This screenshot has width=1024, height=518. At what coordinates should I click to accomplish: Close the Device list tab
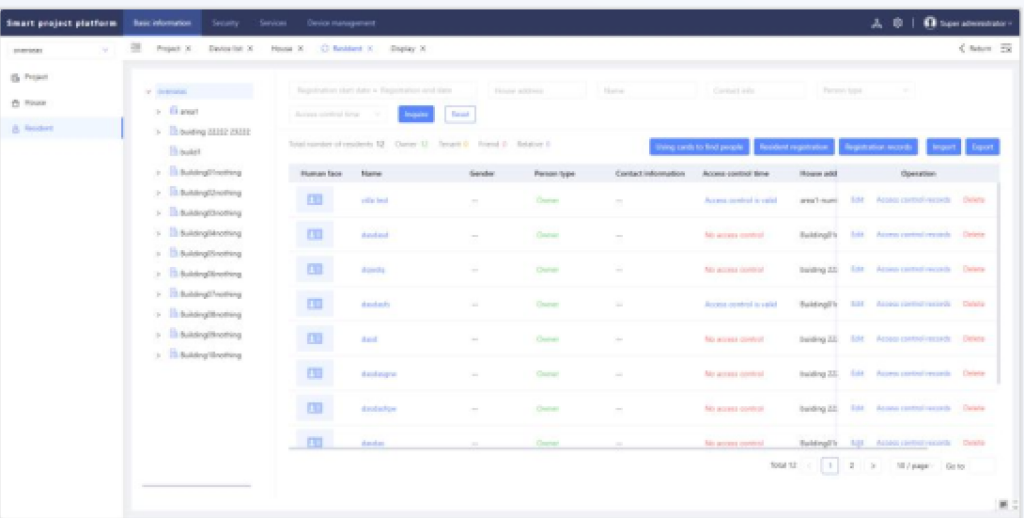[250, 48]
